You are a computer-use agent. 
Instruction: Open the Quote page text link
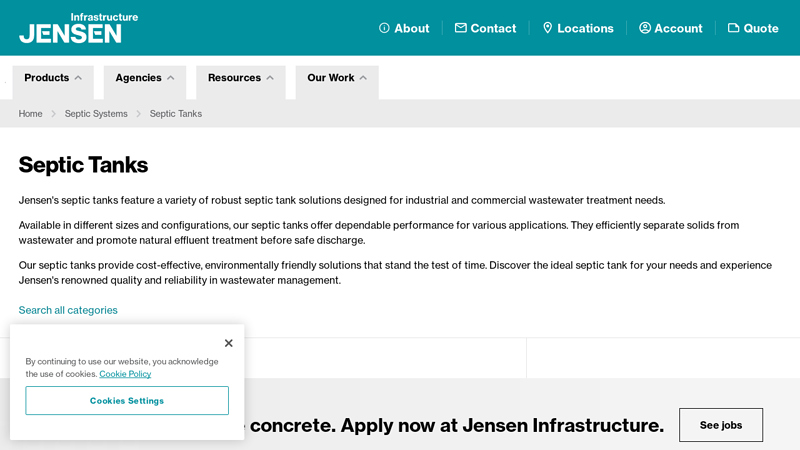[x=761, y=28]
